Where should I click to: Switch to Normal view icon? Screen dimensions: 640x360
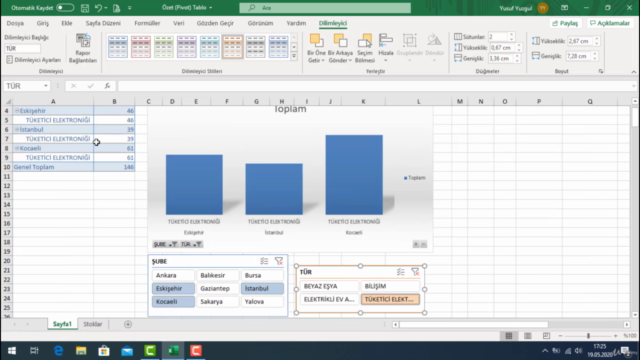509,336
